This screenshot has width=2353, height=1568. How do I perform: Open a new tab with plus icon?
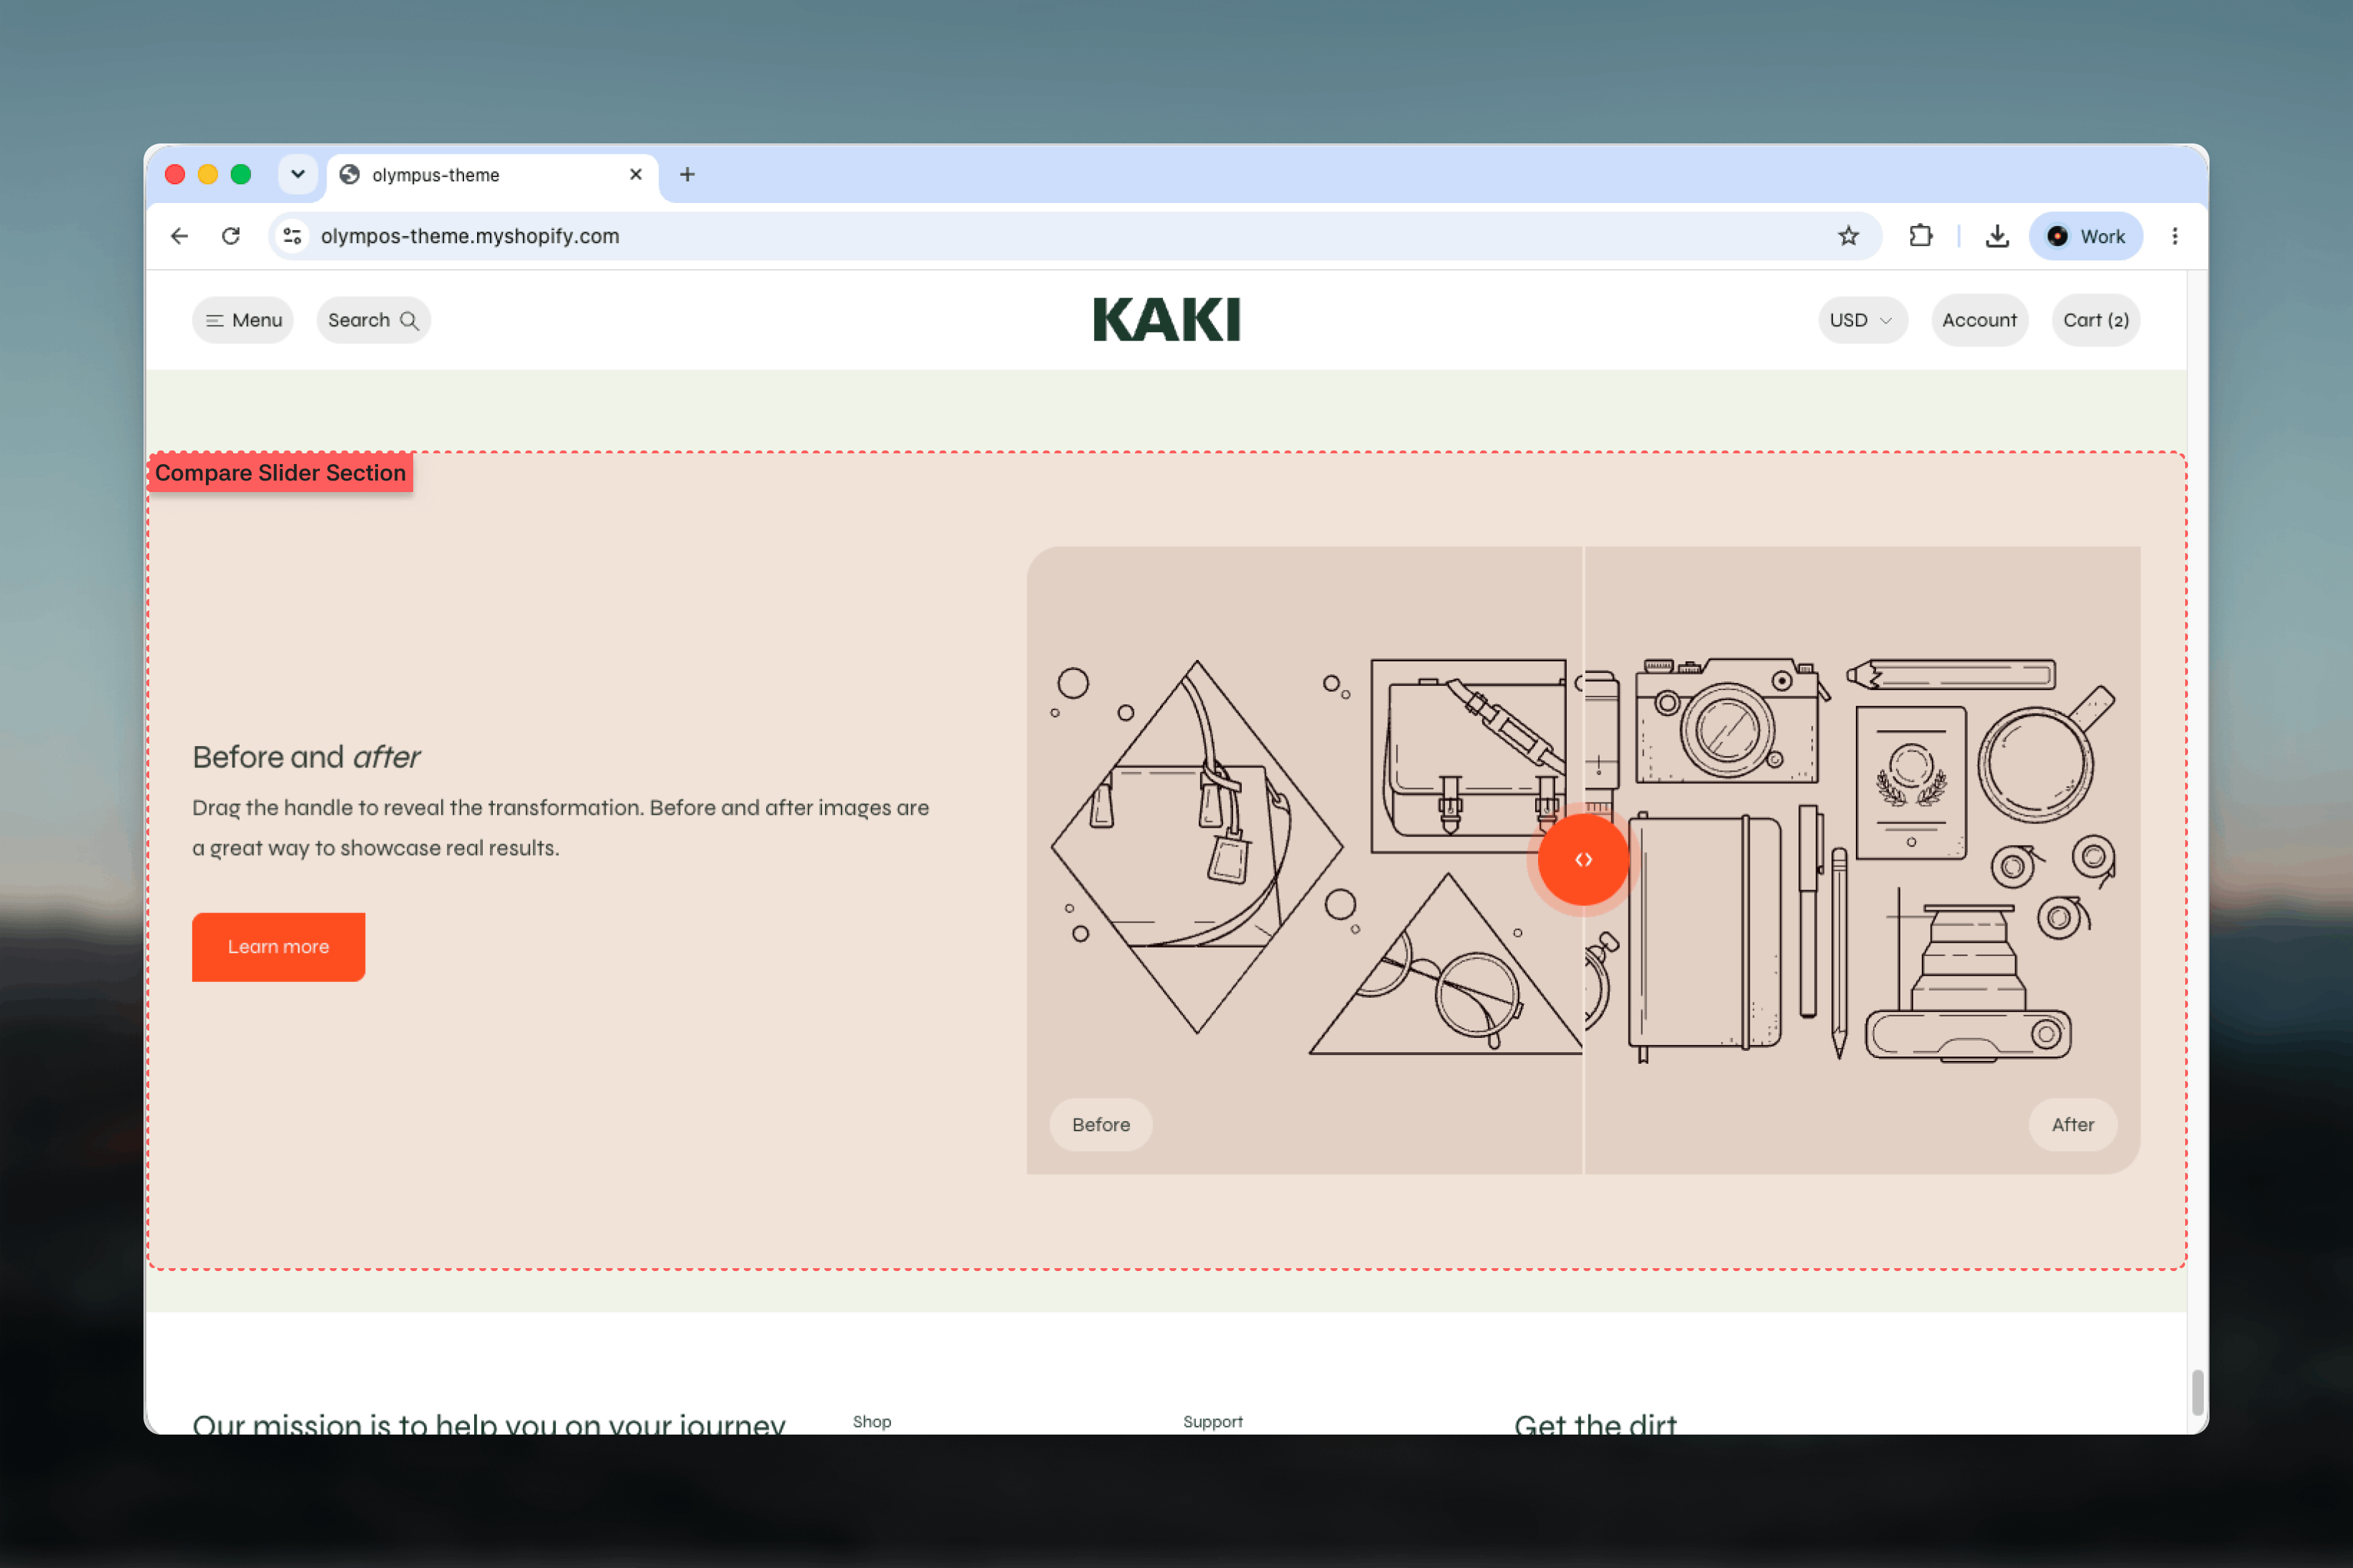tap(687, 175)
